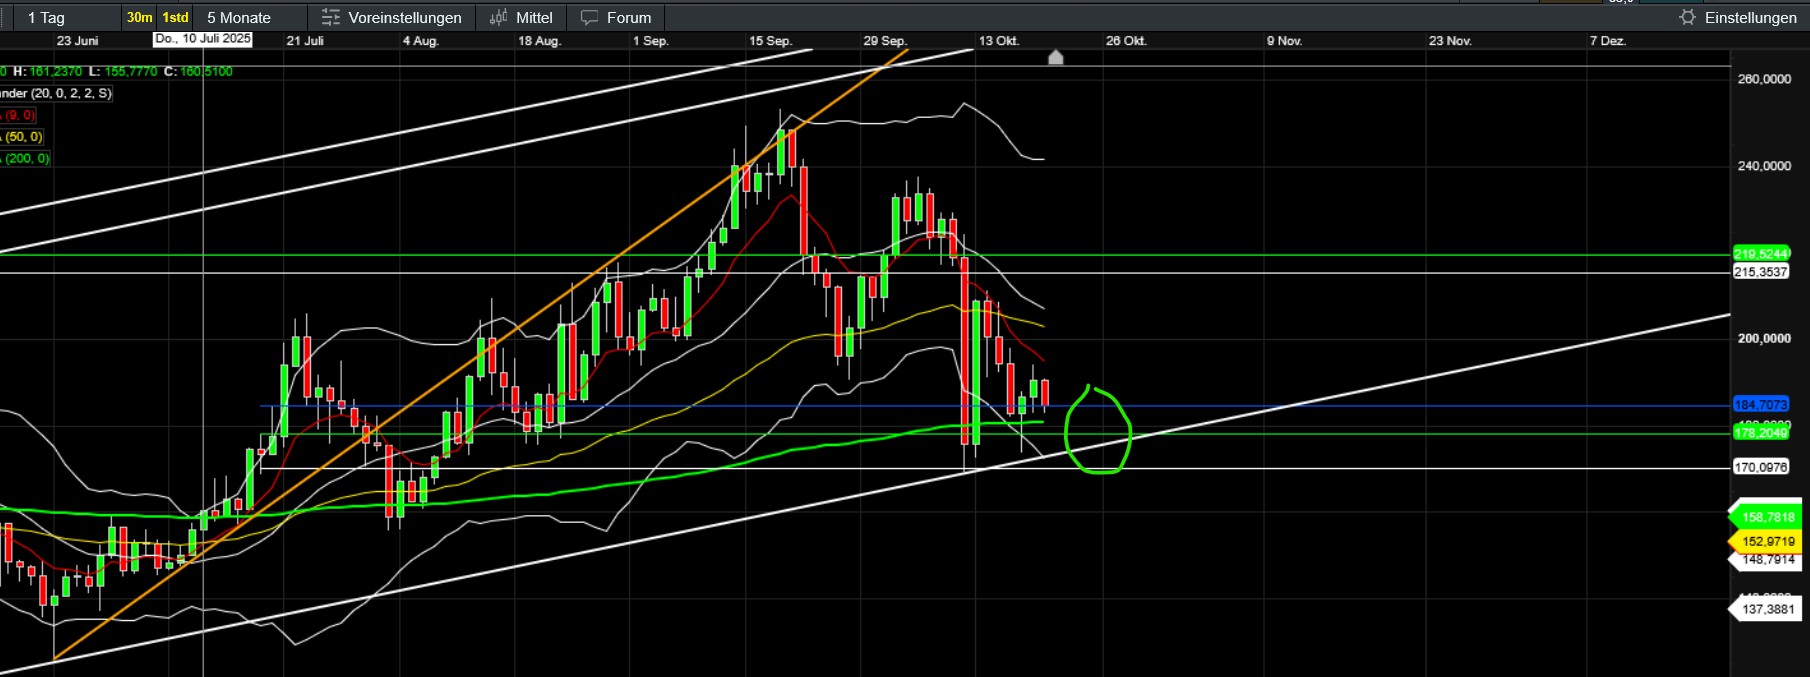Toggle the 30m timeframe shortcut

click(139, 18)
